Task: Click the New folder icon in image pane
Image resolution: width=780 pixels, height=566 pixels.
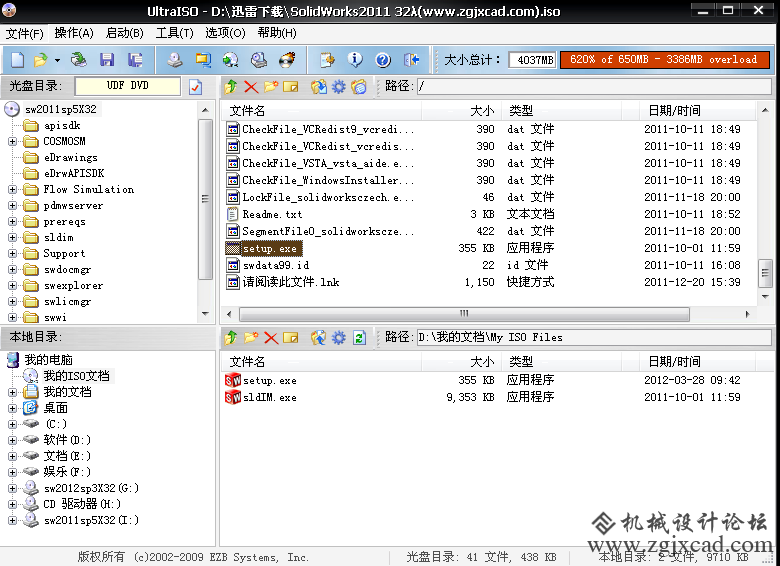Action: (271, 87)
